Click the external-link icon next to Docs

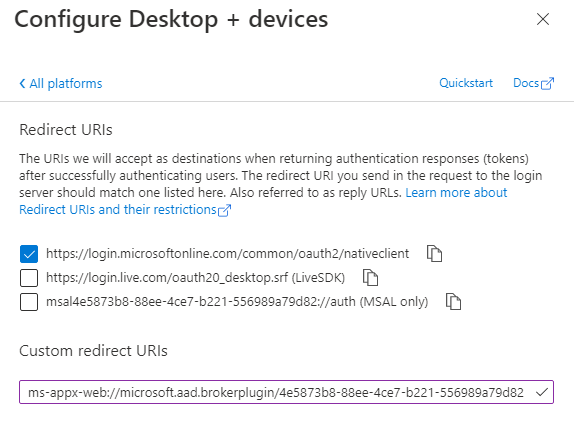pyautogui.click(x=547, y=83)
